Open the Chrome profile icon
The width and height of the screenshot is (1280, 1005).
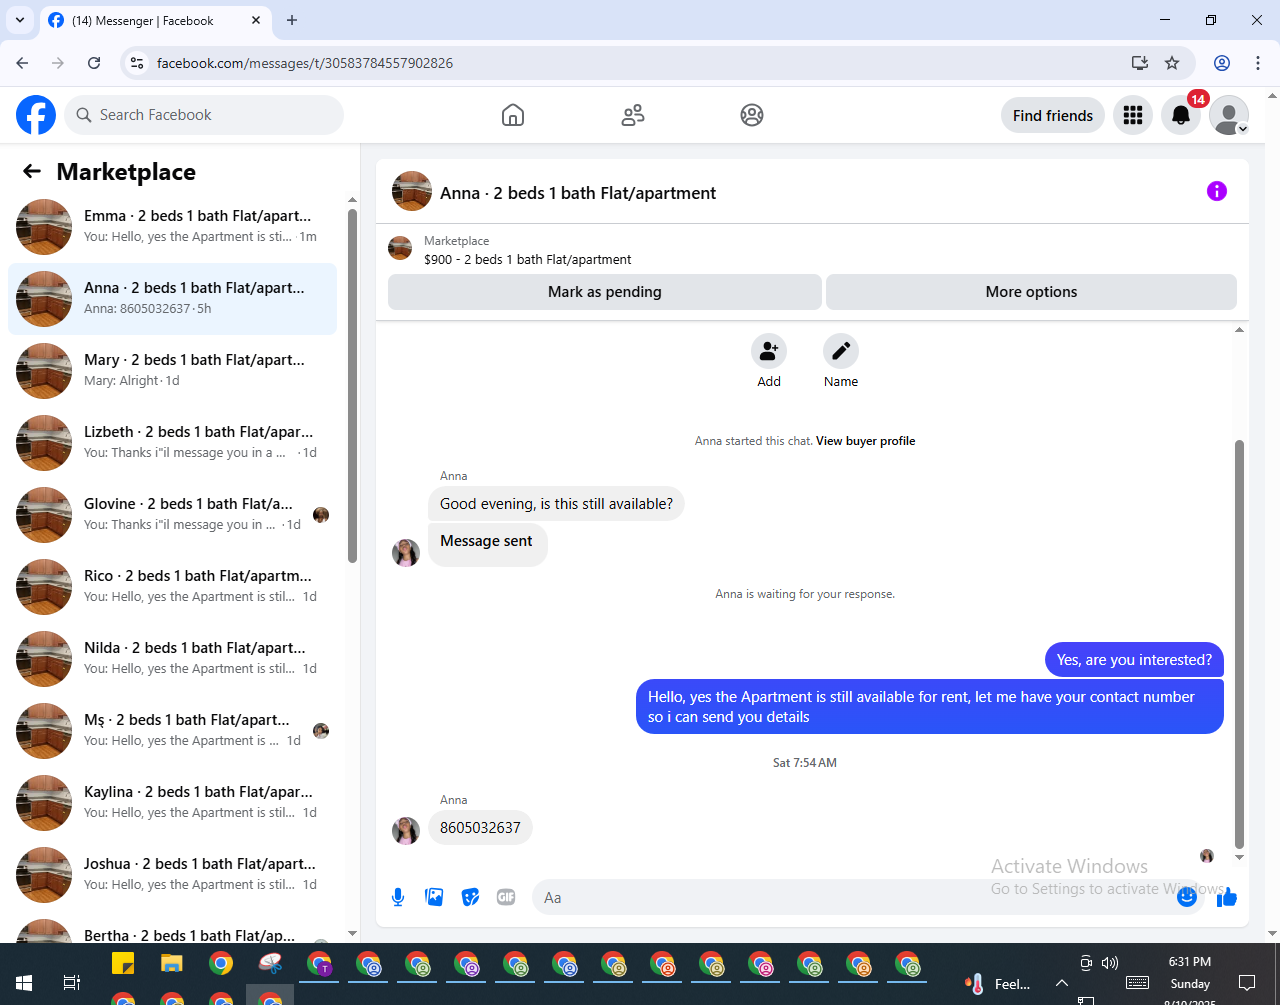(x=1222, y=63)
